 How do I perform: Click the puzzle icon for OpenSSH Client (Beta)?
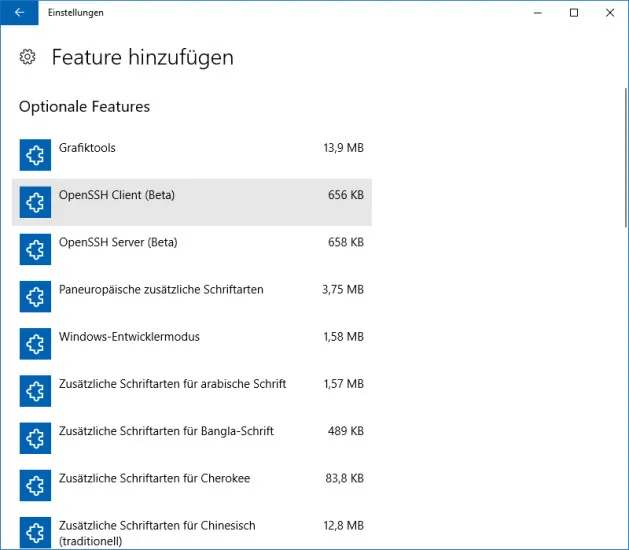tap(35, 202)
